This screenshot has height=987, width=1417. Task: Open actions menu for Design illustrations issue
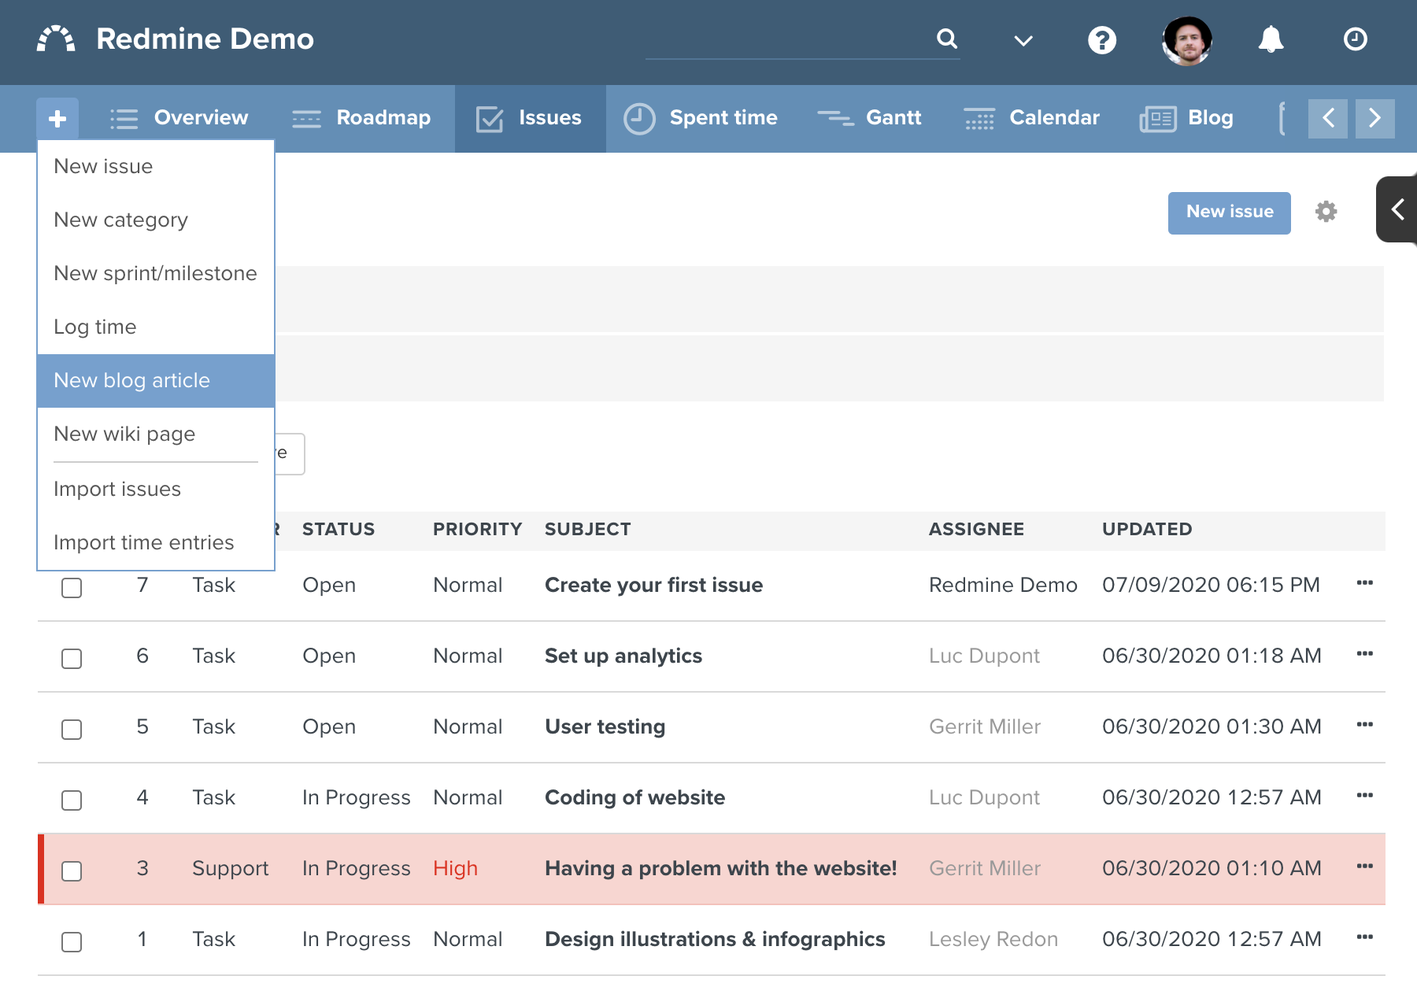(x=1365, y=938)
